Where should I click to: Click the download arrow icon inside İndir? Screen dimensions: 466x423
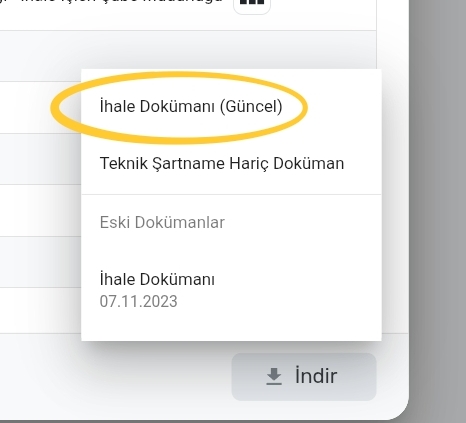point(274,377)
